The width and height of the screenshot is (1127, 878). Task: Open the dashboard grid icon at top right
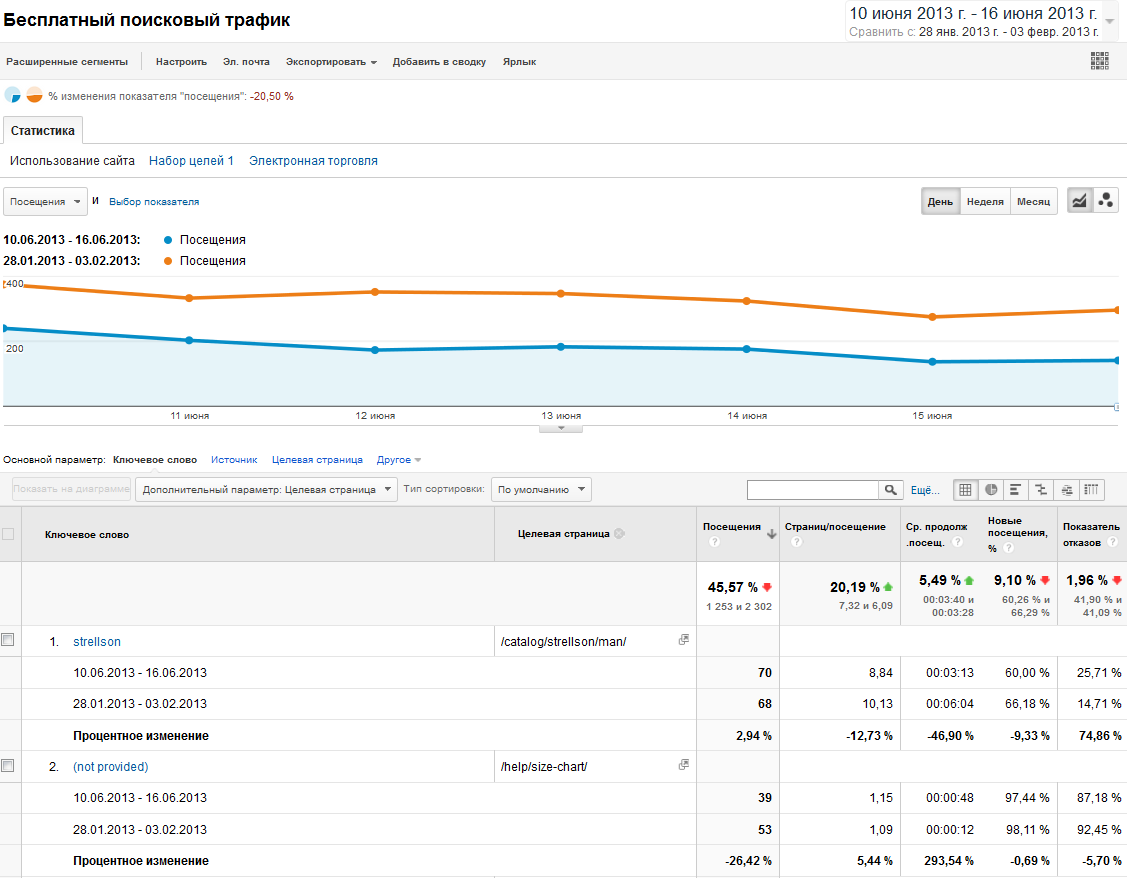[1099, 60]
